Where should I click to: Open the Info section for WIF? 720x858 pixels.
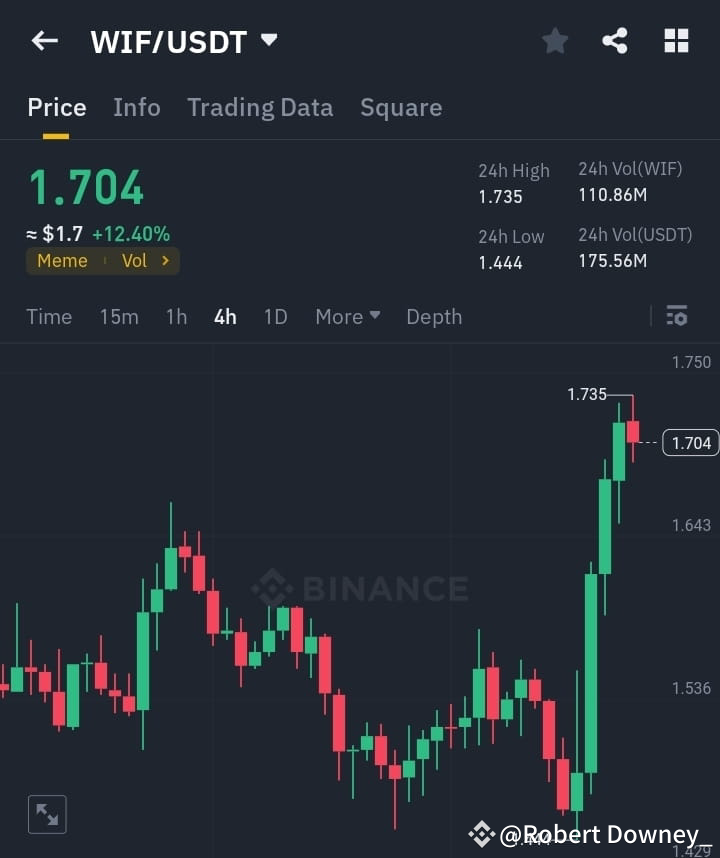coord(137,107)
